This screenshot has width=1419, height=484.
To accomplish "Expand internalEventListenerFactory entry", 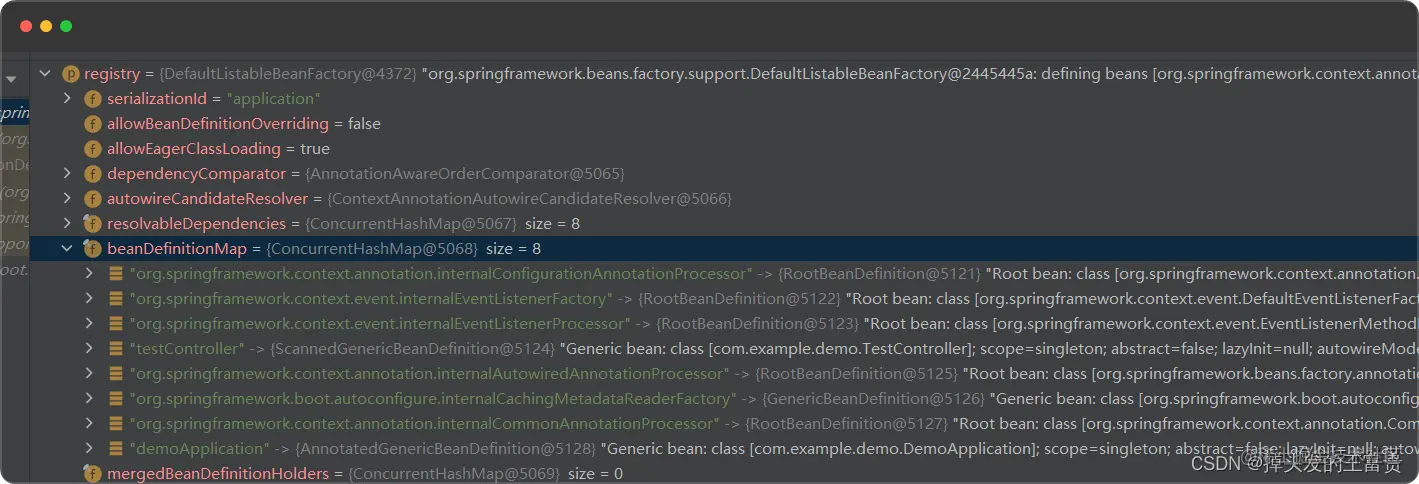I will tap(90, 299).
